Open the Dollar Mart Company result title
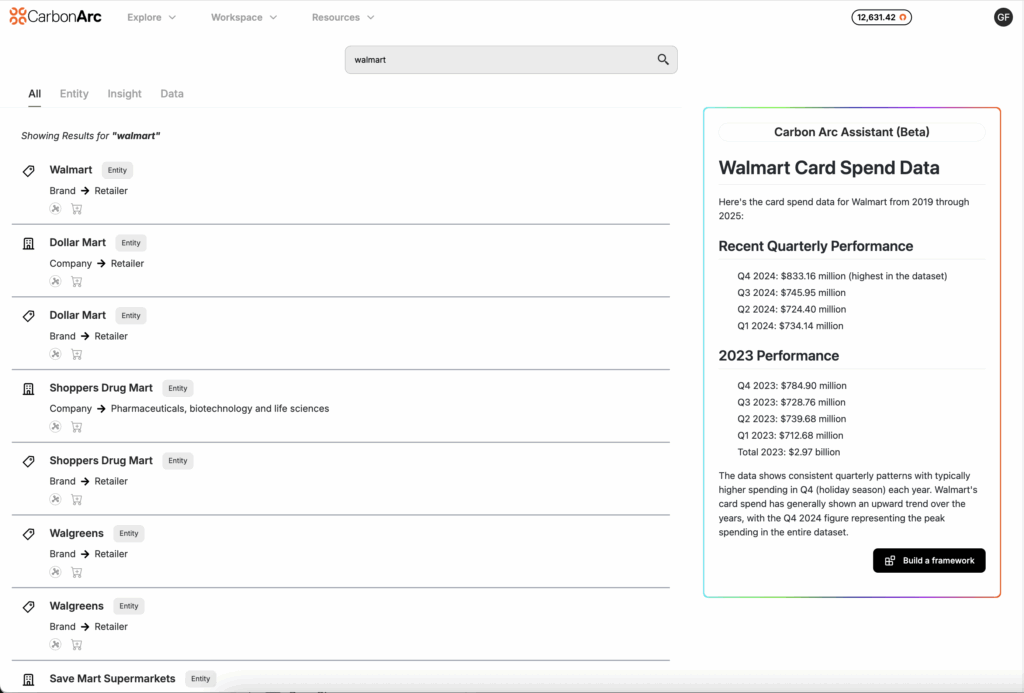Image resolution: width=1024 pixels, height=693 pixels. pos(78,242)
